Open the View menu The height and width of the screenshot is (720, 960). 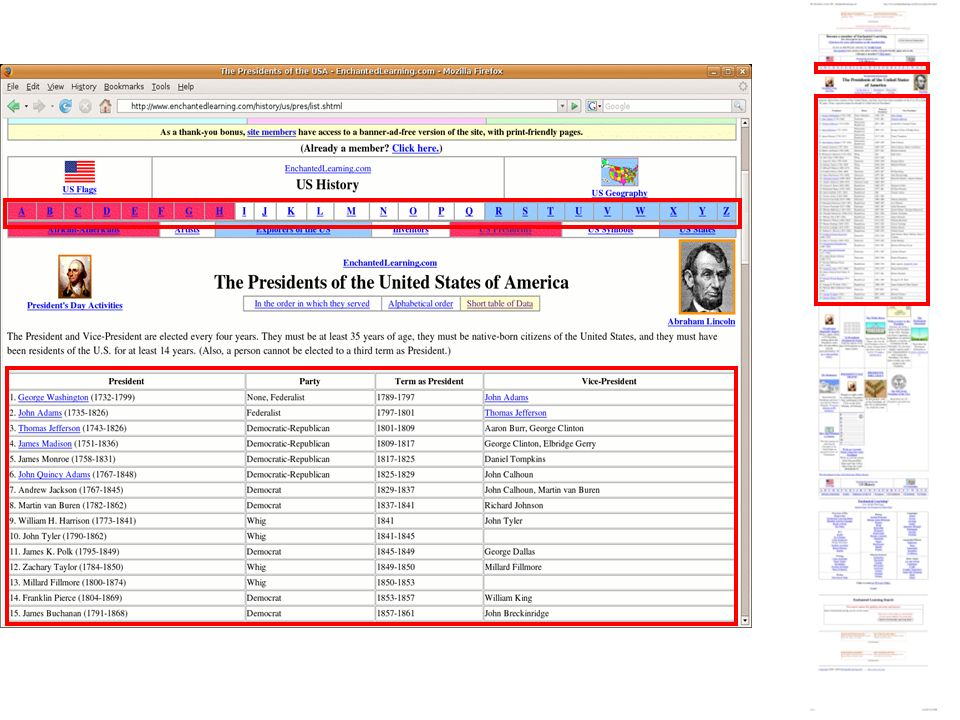56,86
